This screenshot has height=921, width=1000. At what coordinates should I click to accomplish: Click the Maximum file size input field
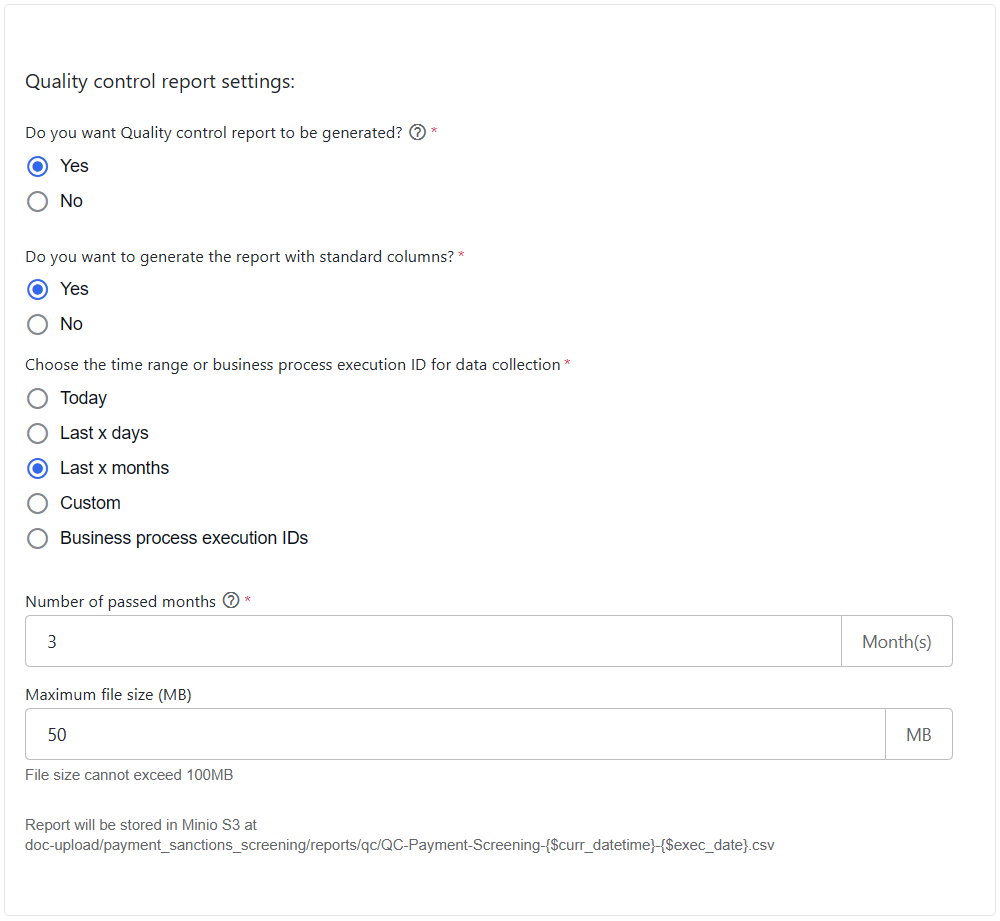[455, 734]
